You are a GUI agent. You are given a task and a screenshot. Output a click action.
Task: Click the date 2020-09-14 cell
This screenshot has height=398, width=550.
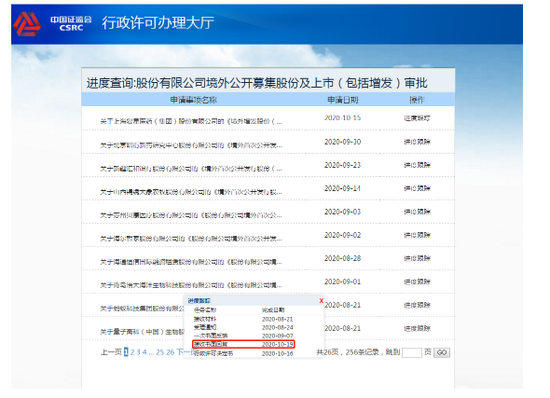pos(343,189)
